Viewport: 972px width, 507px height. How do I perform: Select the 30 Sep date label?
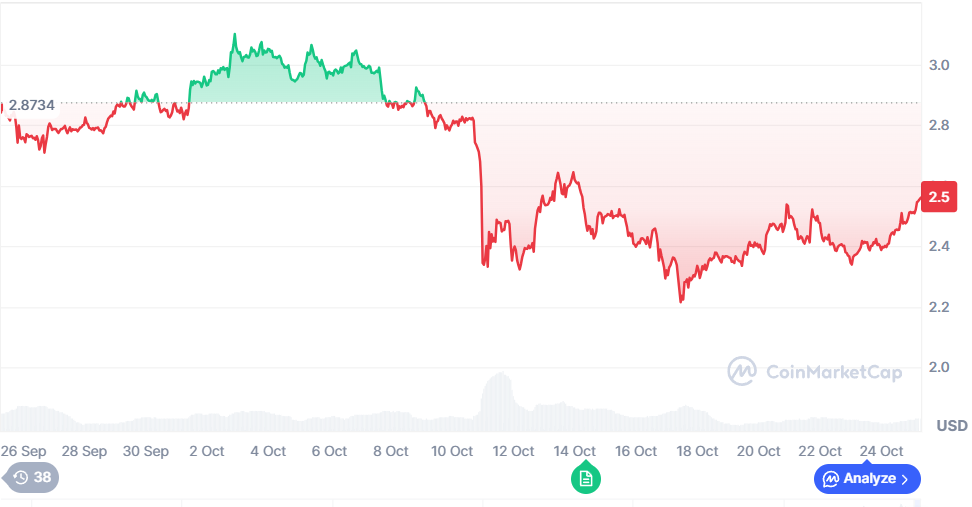point(145,451)
